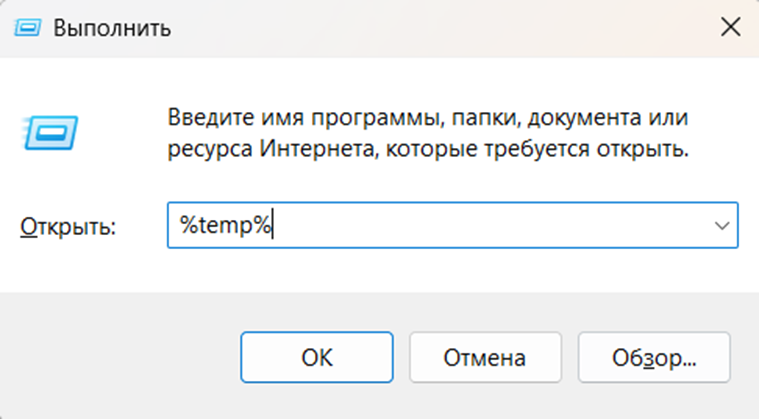Click the "ресурса Интернета" description line
Image resolution: width=759 pixels, height=419 pixels.
point(428,152)
